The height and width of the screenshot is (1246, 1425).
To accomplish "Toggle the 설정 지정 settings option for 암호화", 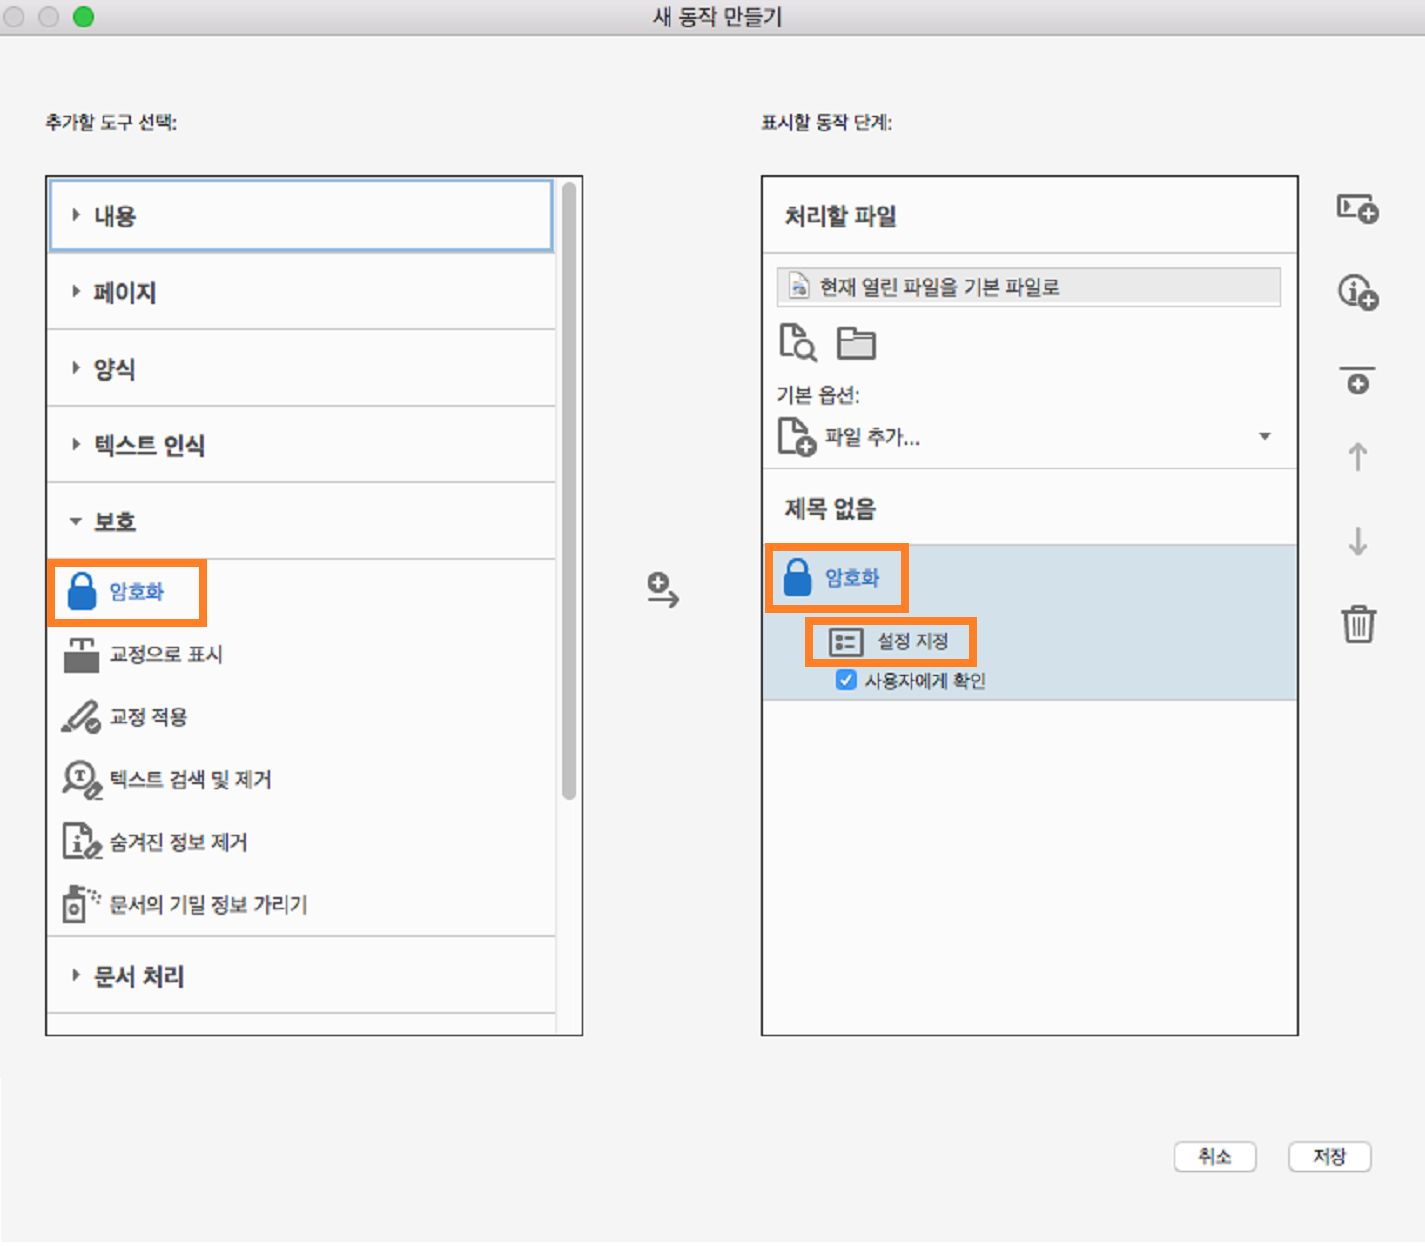I will pos(891,642).
